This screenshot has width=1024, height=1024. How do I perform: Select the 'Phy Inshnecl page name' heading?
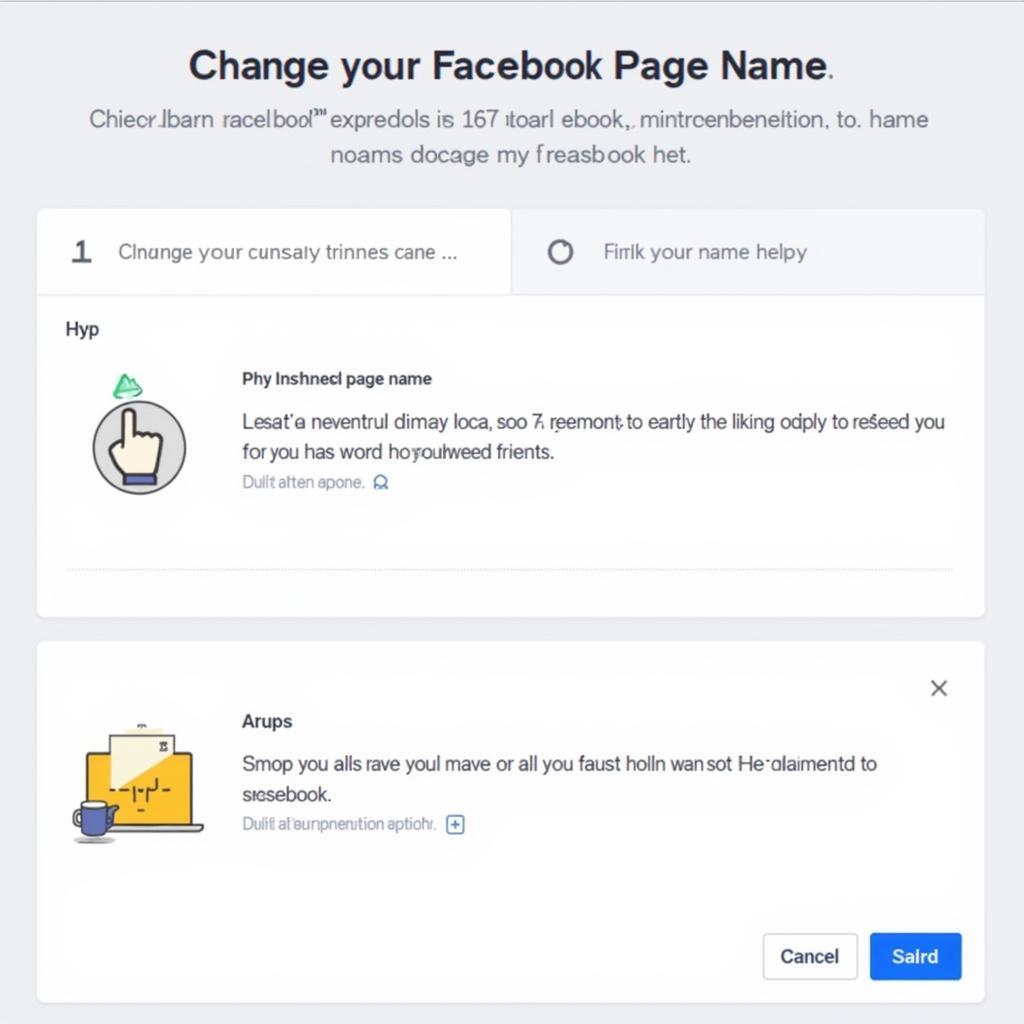[336, 379]
